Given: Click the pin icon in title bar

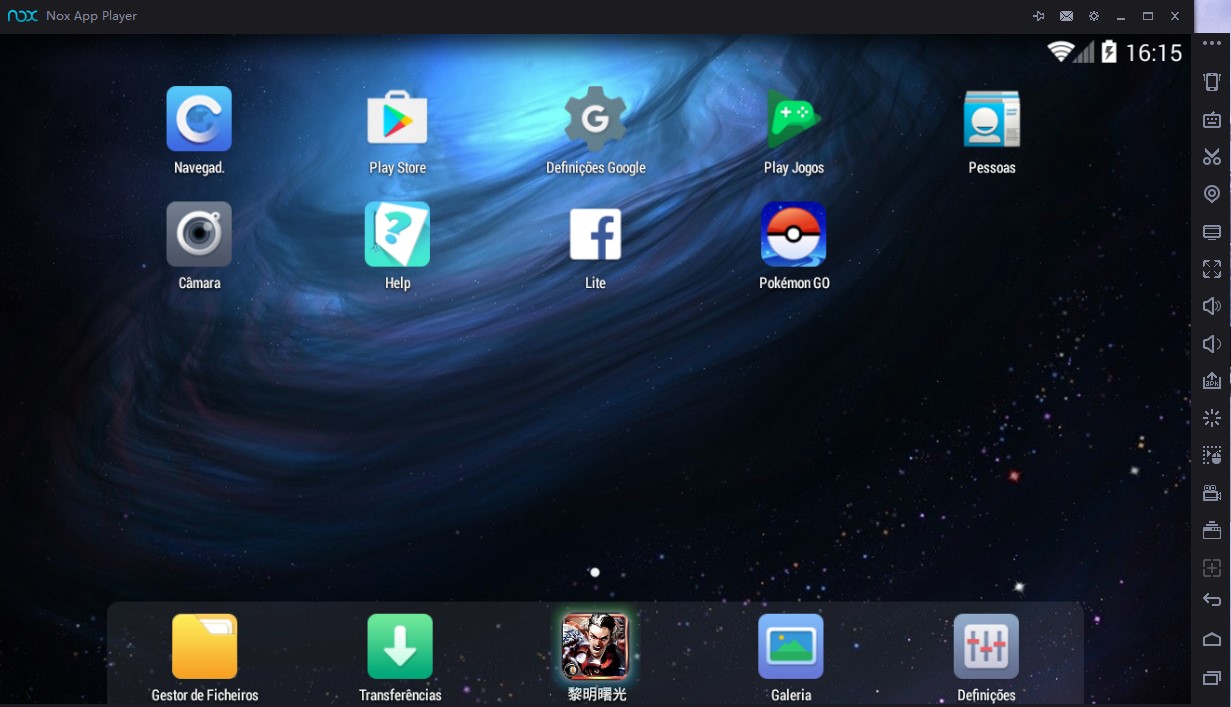Looking at the screenshot, I should coord(1039,16).
